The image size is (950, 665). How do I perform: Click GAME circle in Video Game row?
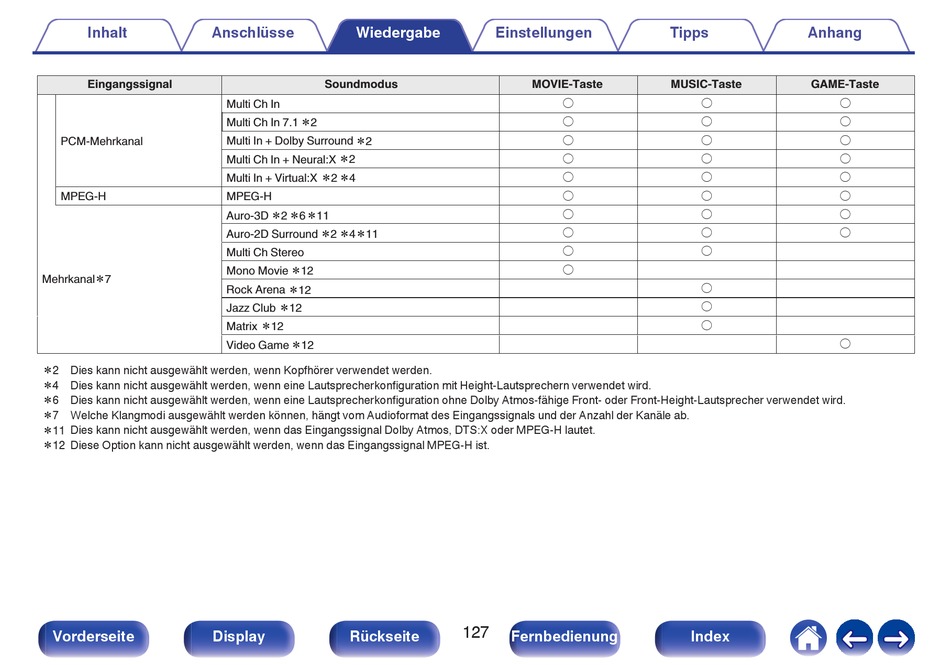[x=845, y=343]
